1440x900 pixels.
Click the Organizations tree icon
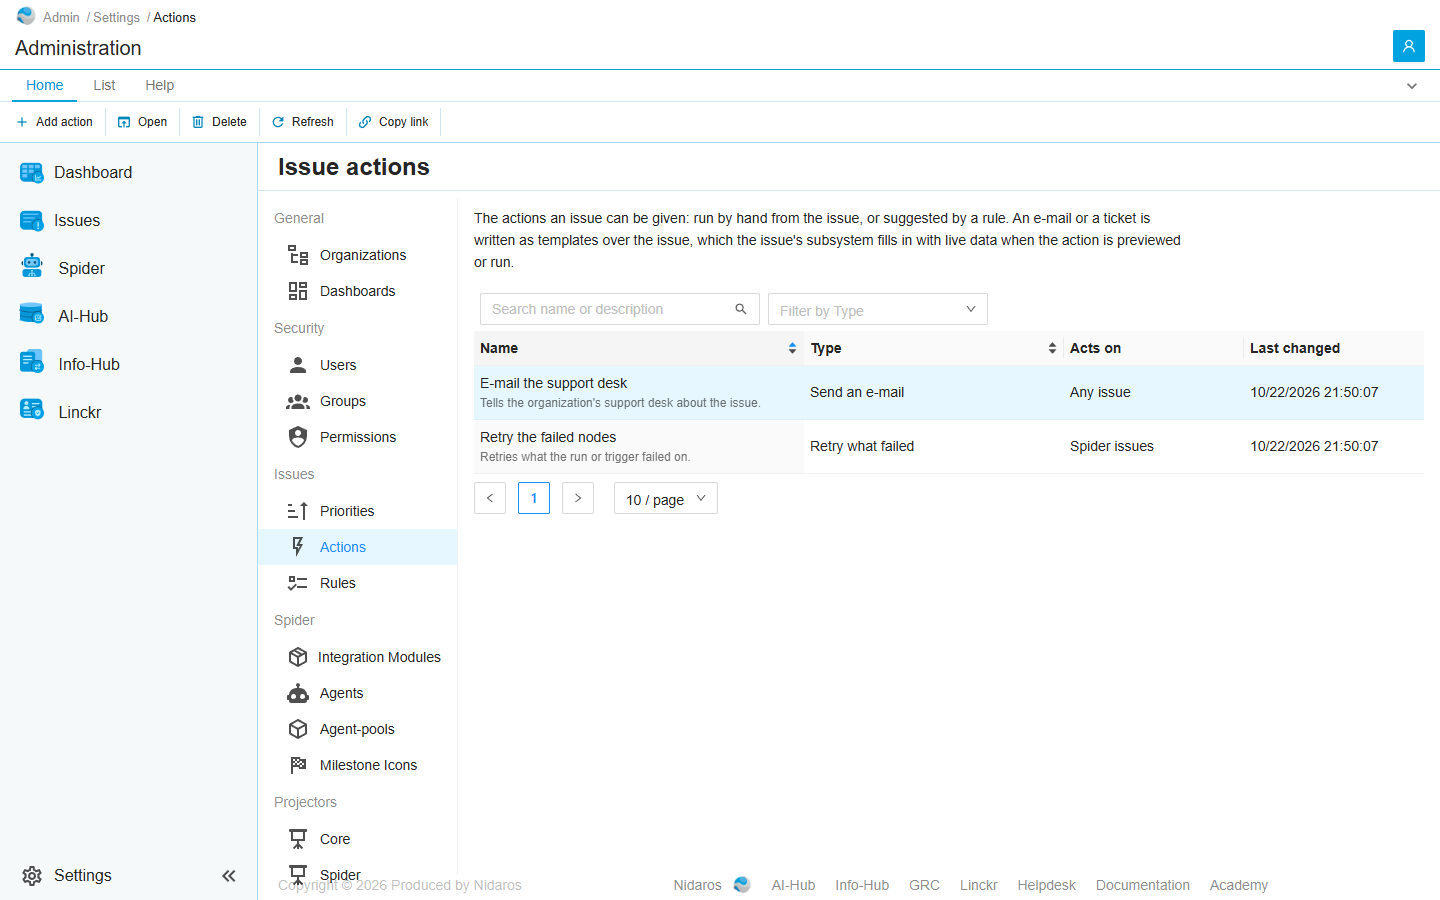(x=298, y=255)
